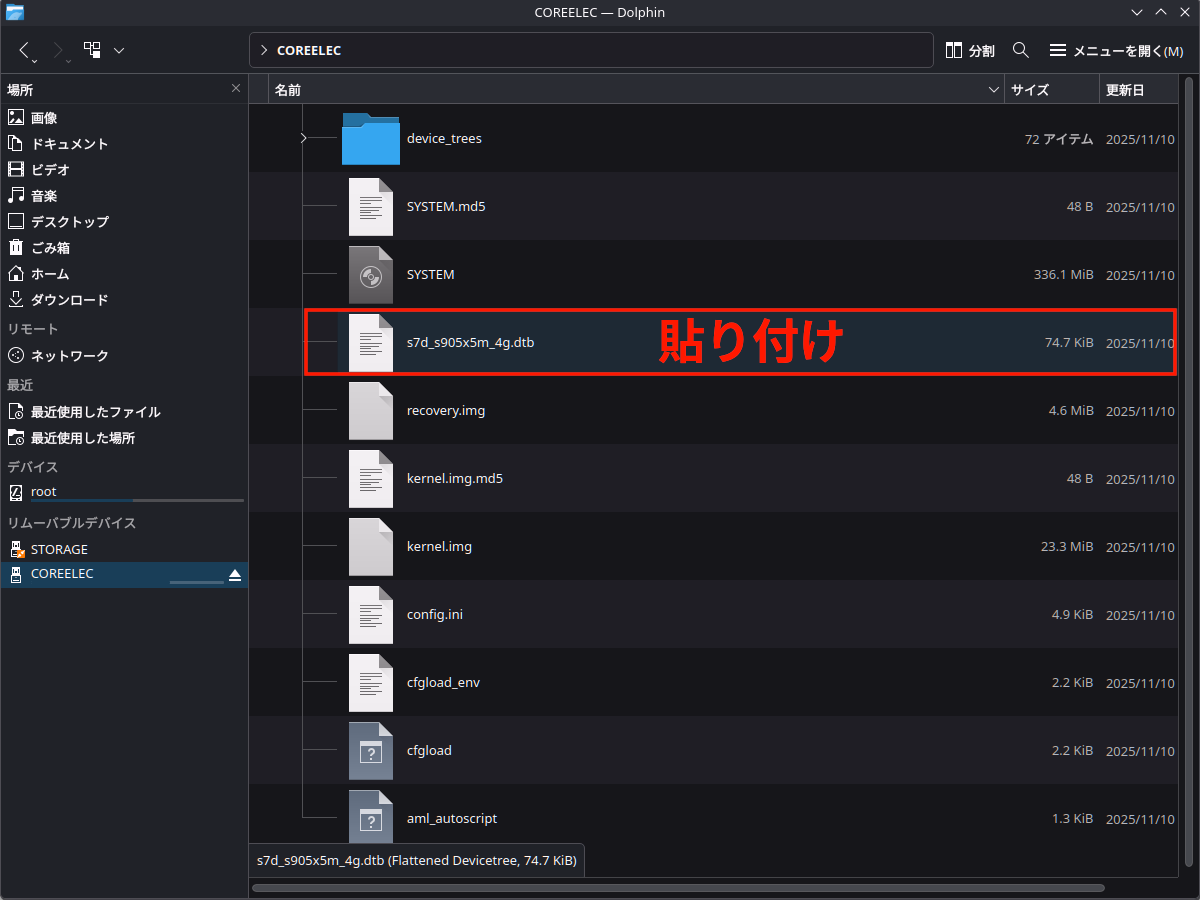This screenshot has width=1200, height=900.
Task: Open the view mode icon in toolbar
Action: pos(92,50)
